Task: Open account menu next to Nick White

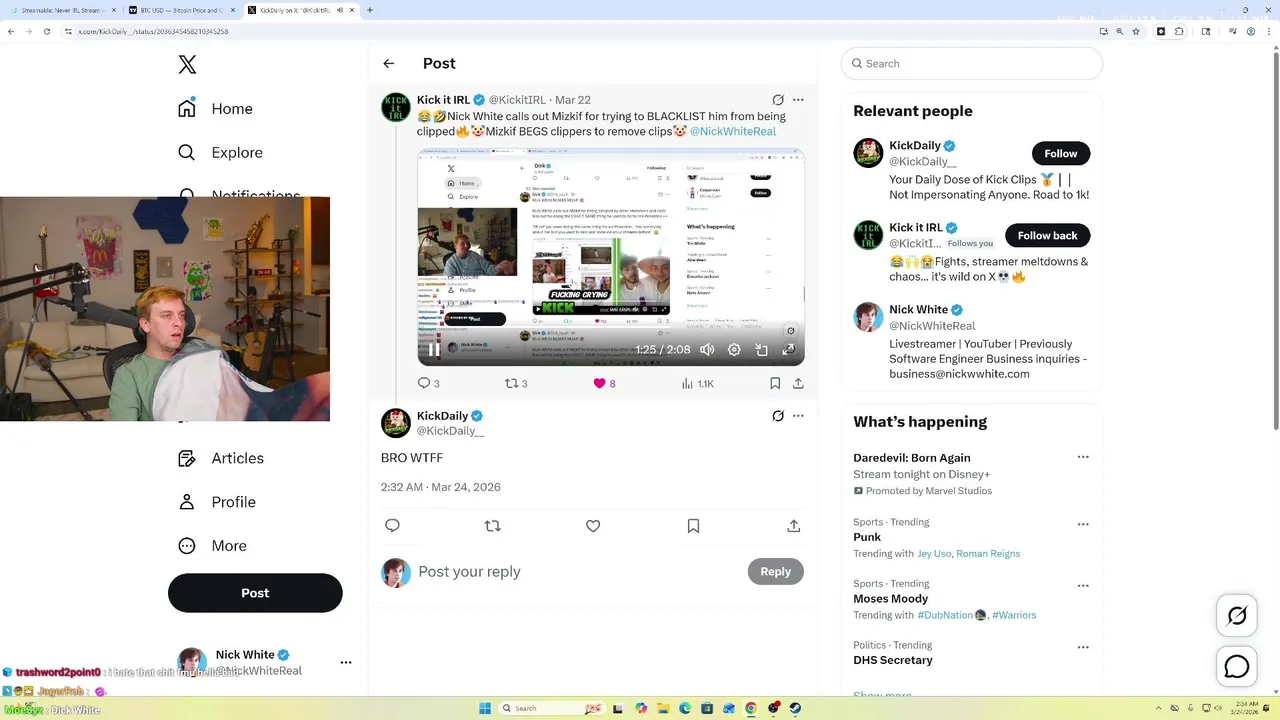Action: (346, 662)
